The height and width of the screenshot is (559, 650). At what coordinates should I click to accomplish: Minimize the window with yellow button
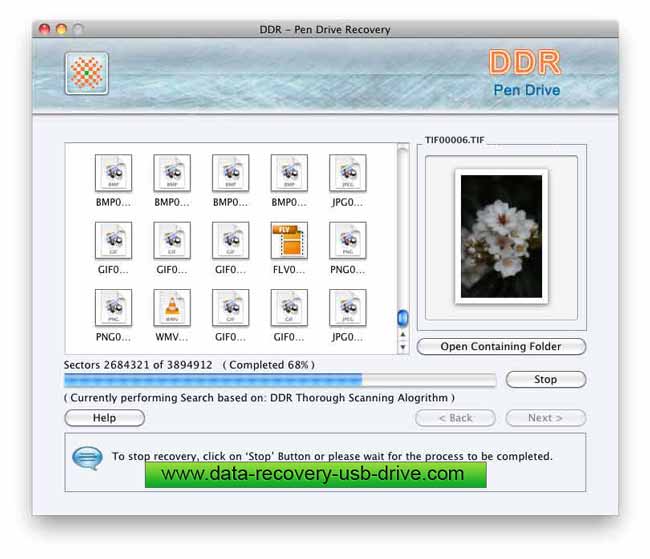(x=61, y=29)
